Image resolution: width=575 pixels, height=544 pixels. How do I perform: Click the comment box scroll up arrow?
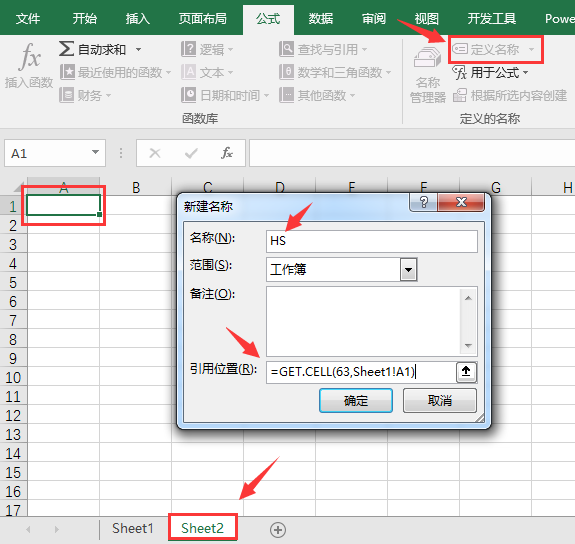[x=468, y=298]
